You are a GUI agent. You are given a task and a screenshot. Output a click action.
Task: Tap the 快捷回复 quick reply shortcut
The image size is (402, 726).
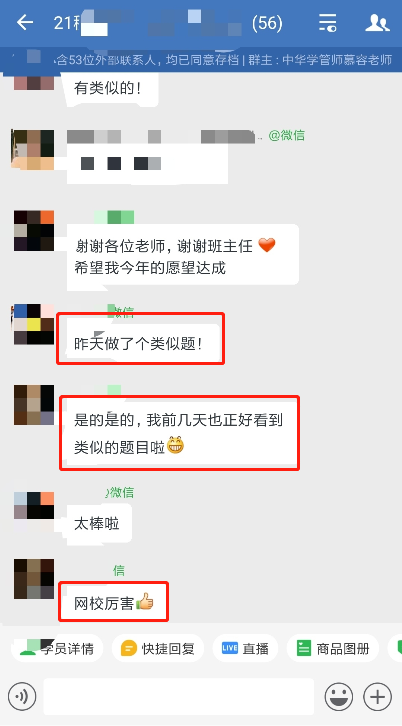pos(158,648)
